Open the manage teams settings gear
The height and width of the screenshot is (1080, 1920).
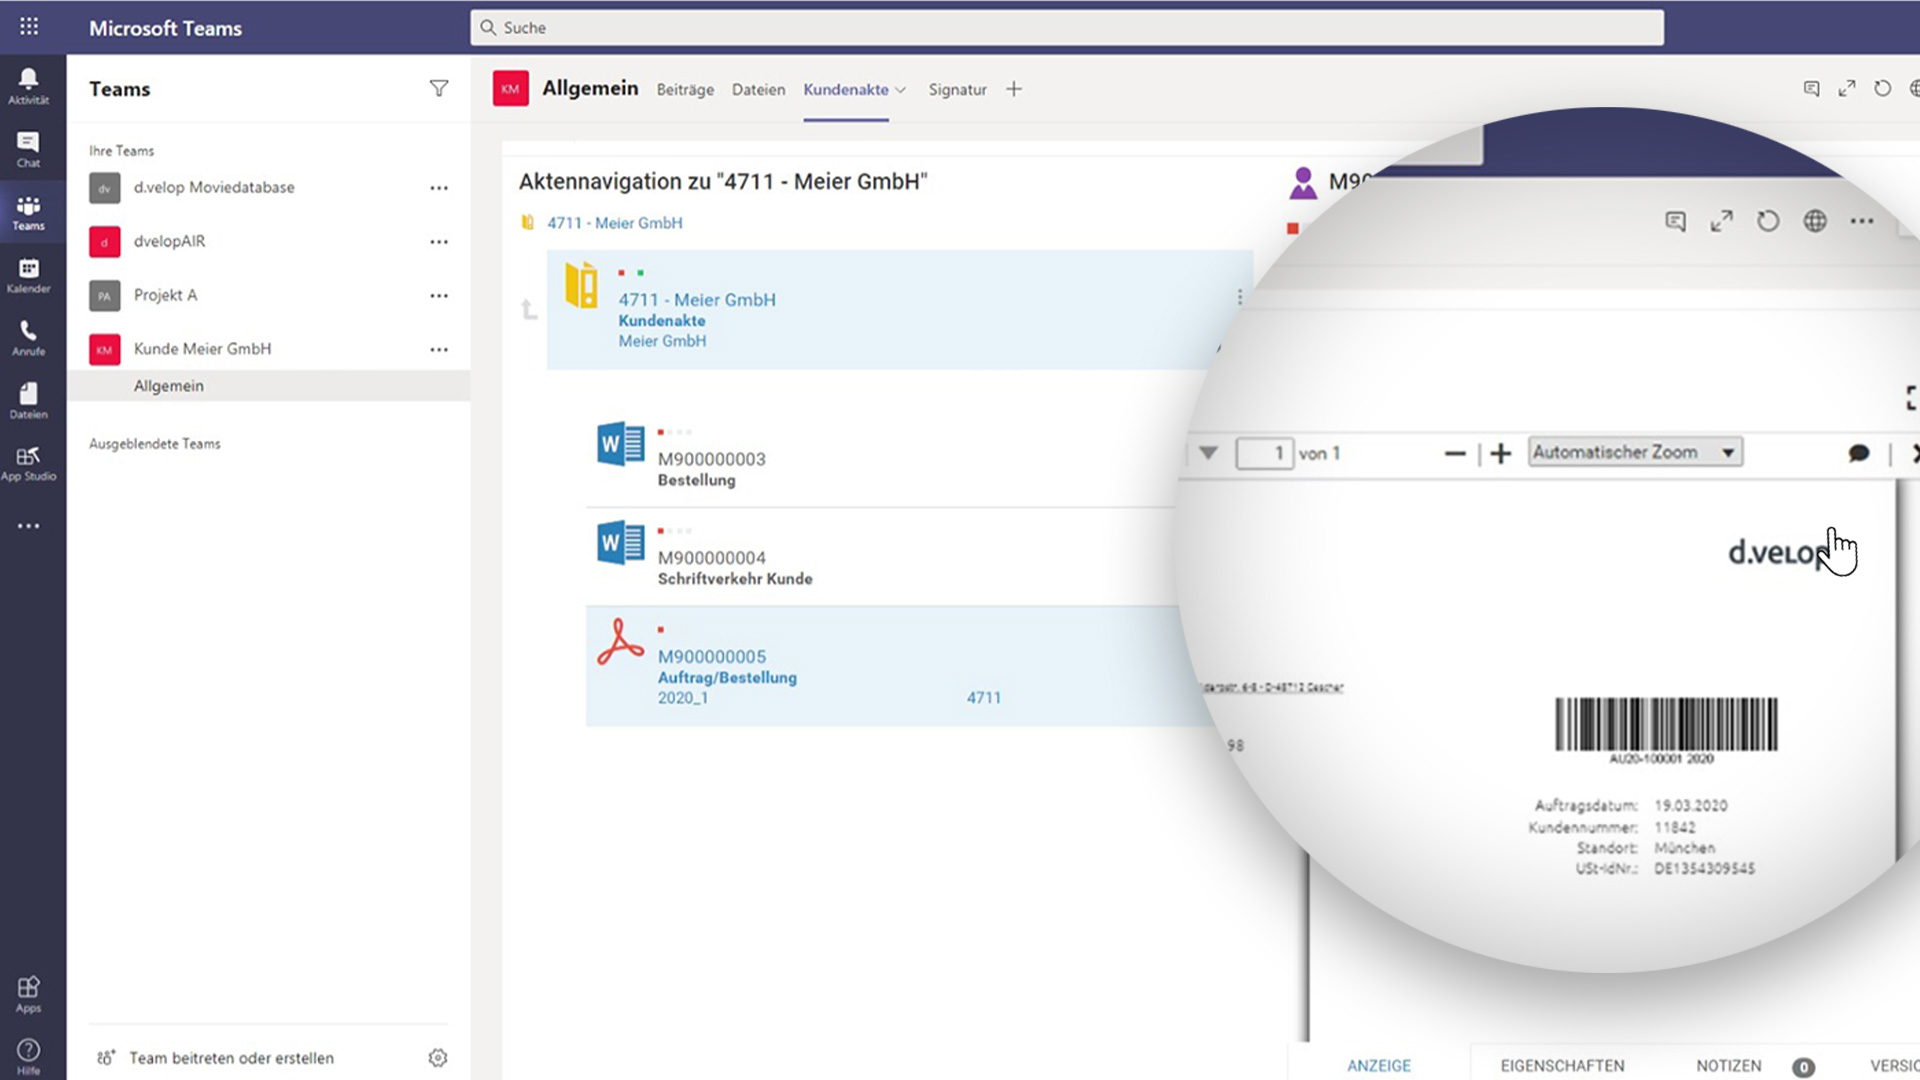click(x=438, y=1058)
